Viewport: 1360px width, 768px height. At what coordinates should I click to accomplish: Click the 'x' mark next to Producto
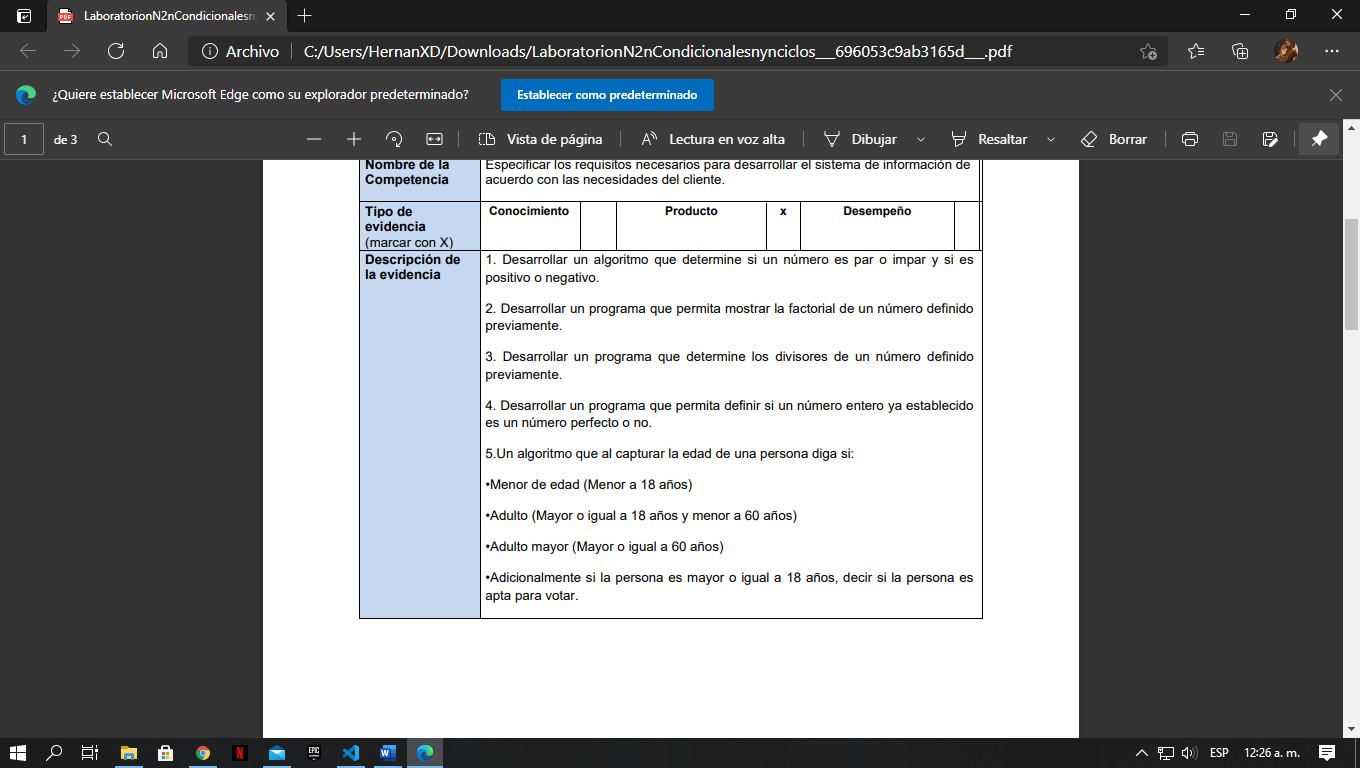(783, 211)
